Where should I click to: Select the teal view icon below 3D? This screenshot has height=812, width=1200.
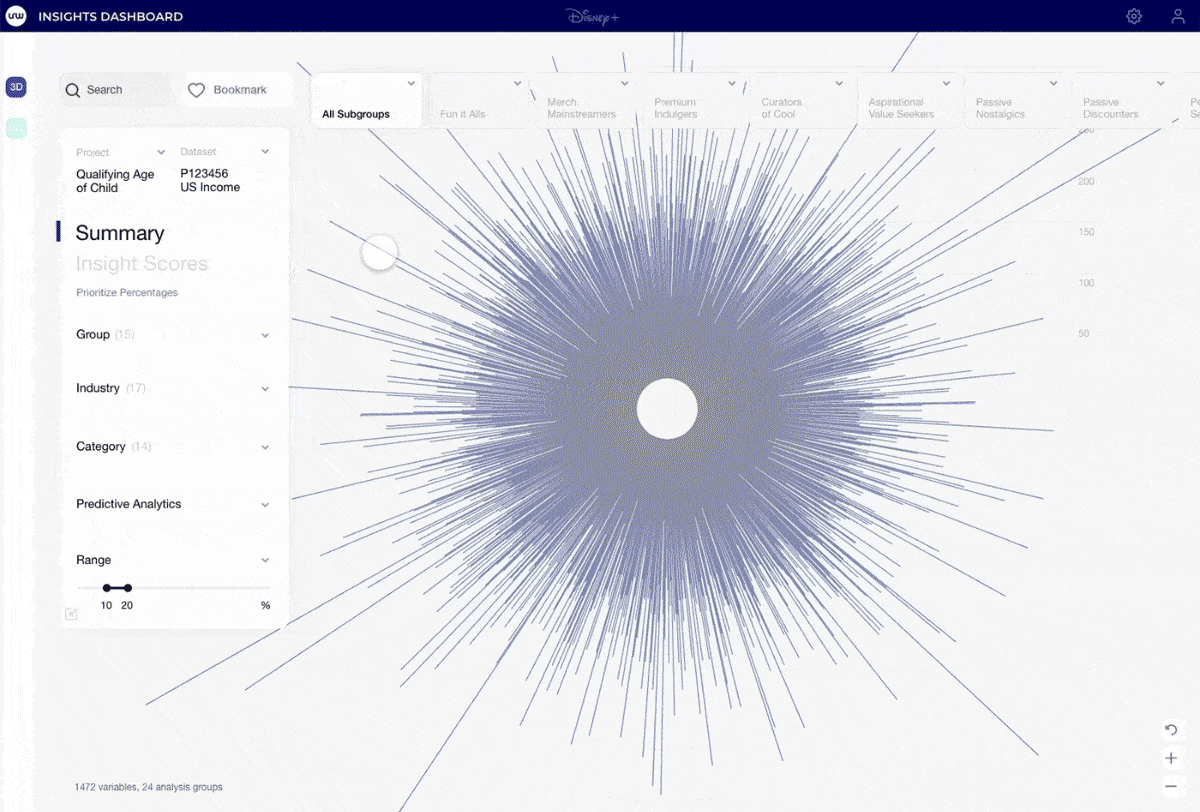click(x=16, y=128)
